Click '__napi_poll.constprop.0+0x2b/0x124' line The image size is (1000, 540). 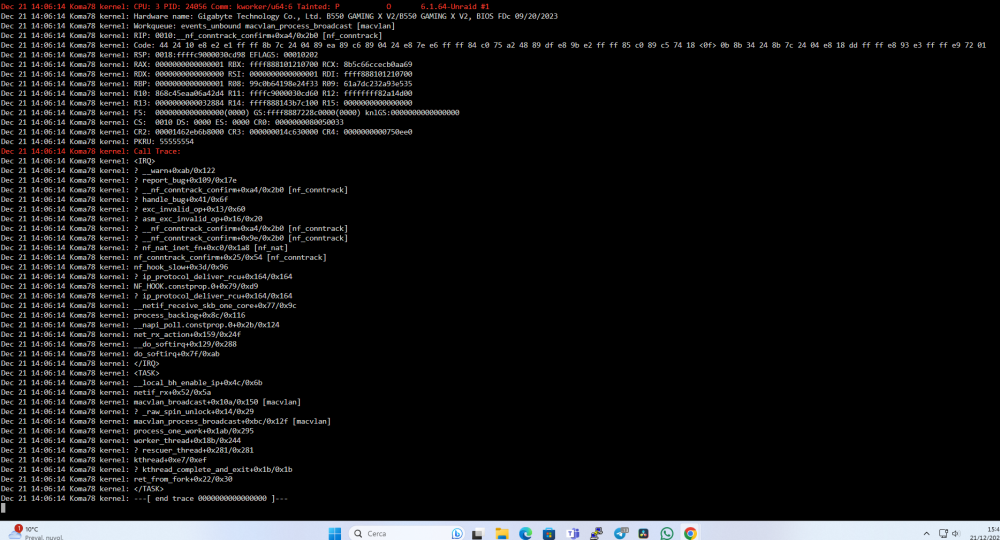point(140,325)
